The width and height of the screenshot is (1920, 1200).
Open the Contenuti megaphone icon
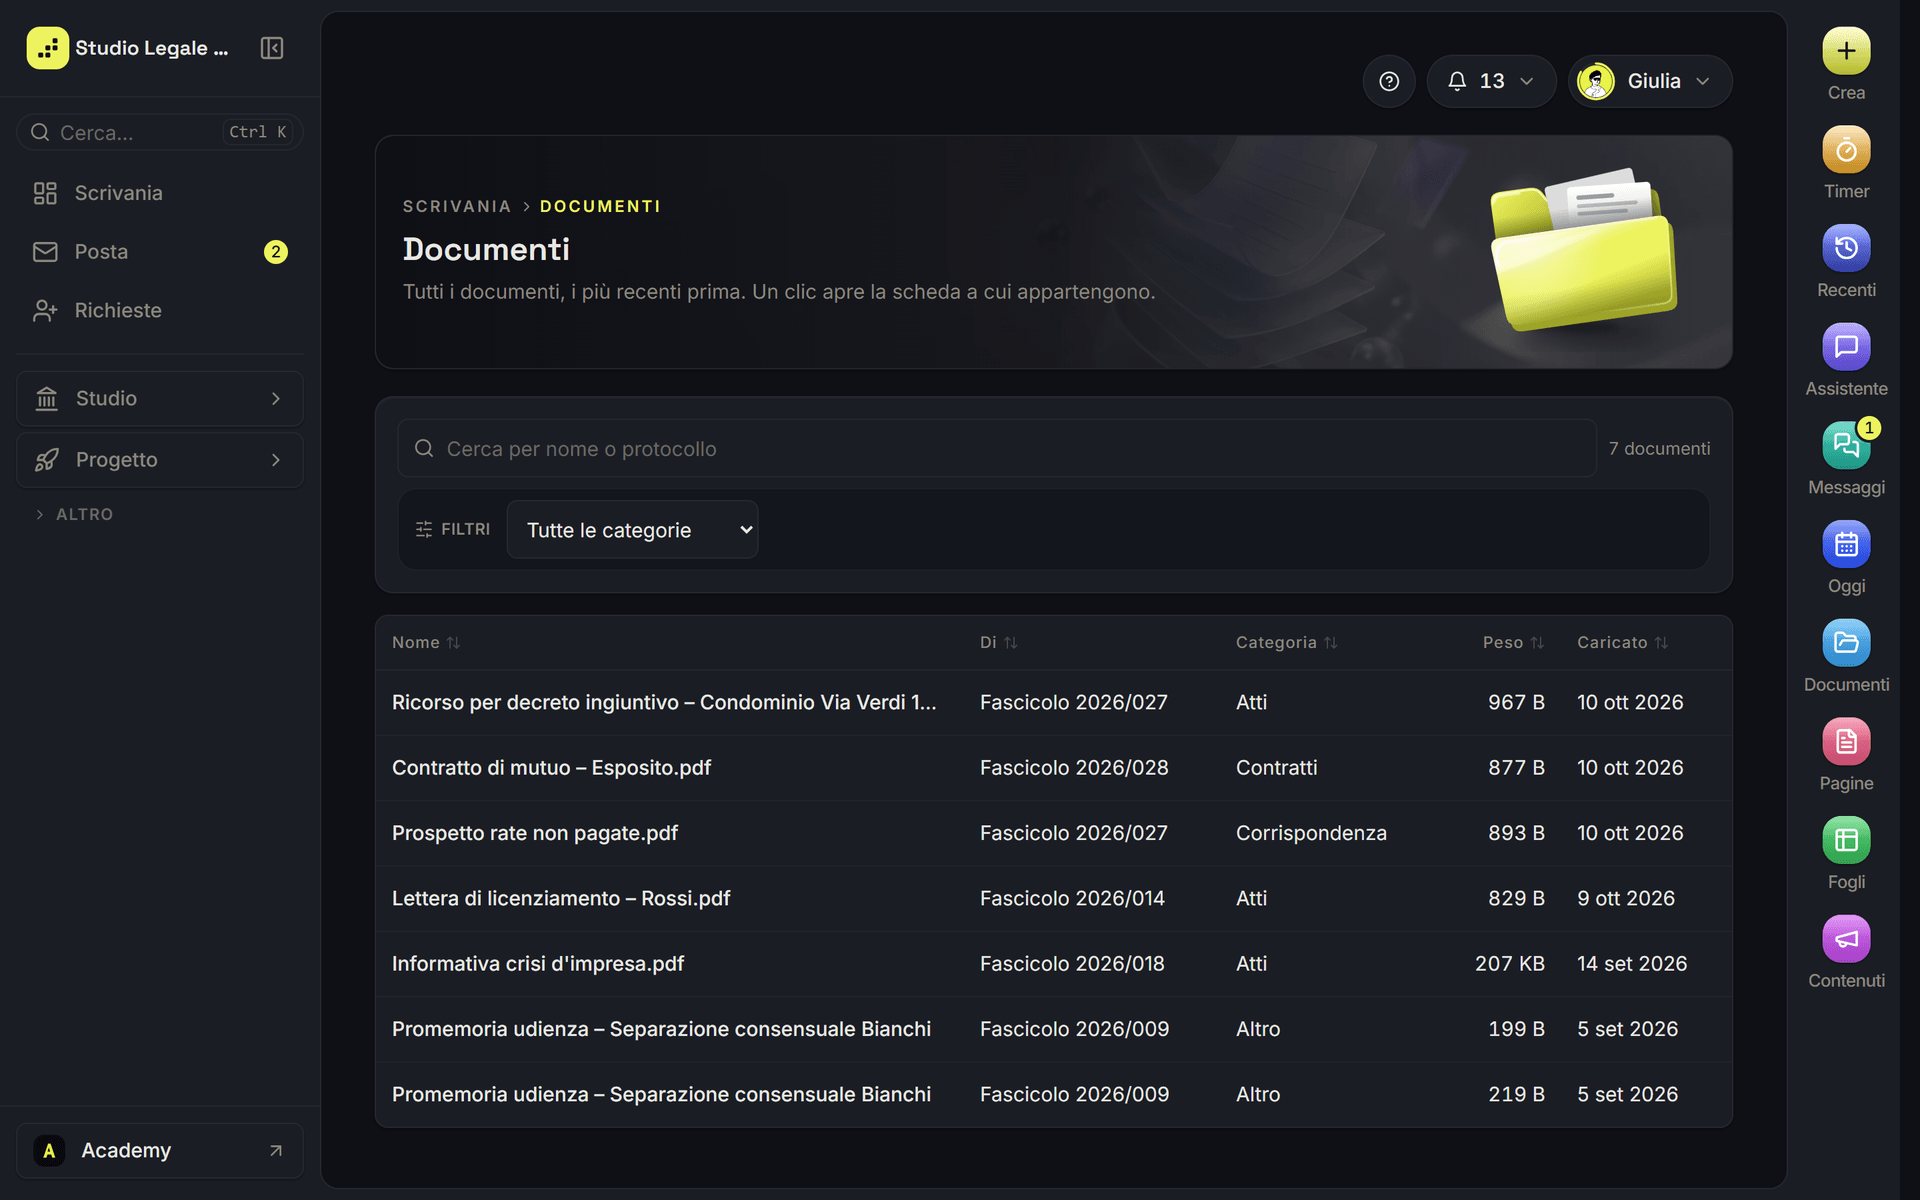(1846, 940)
